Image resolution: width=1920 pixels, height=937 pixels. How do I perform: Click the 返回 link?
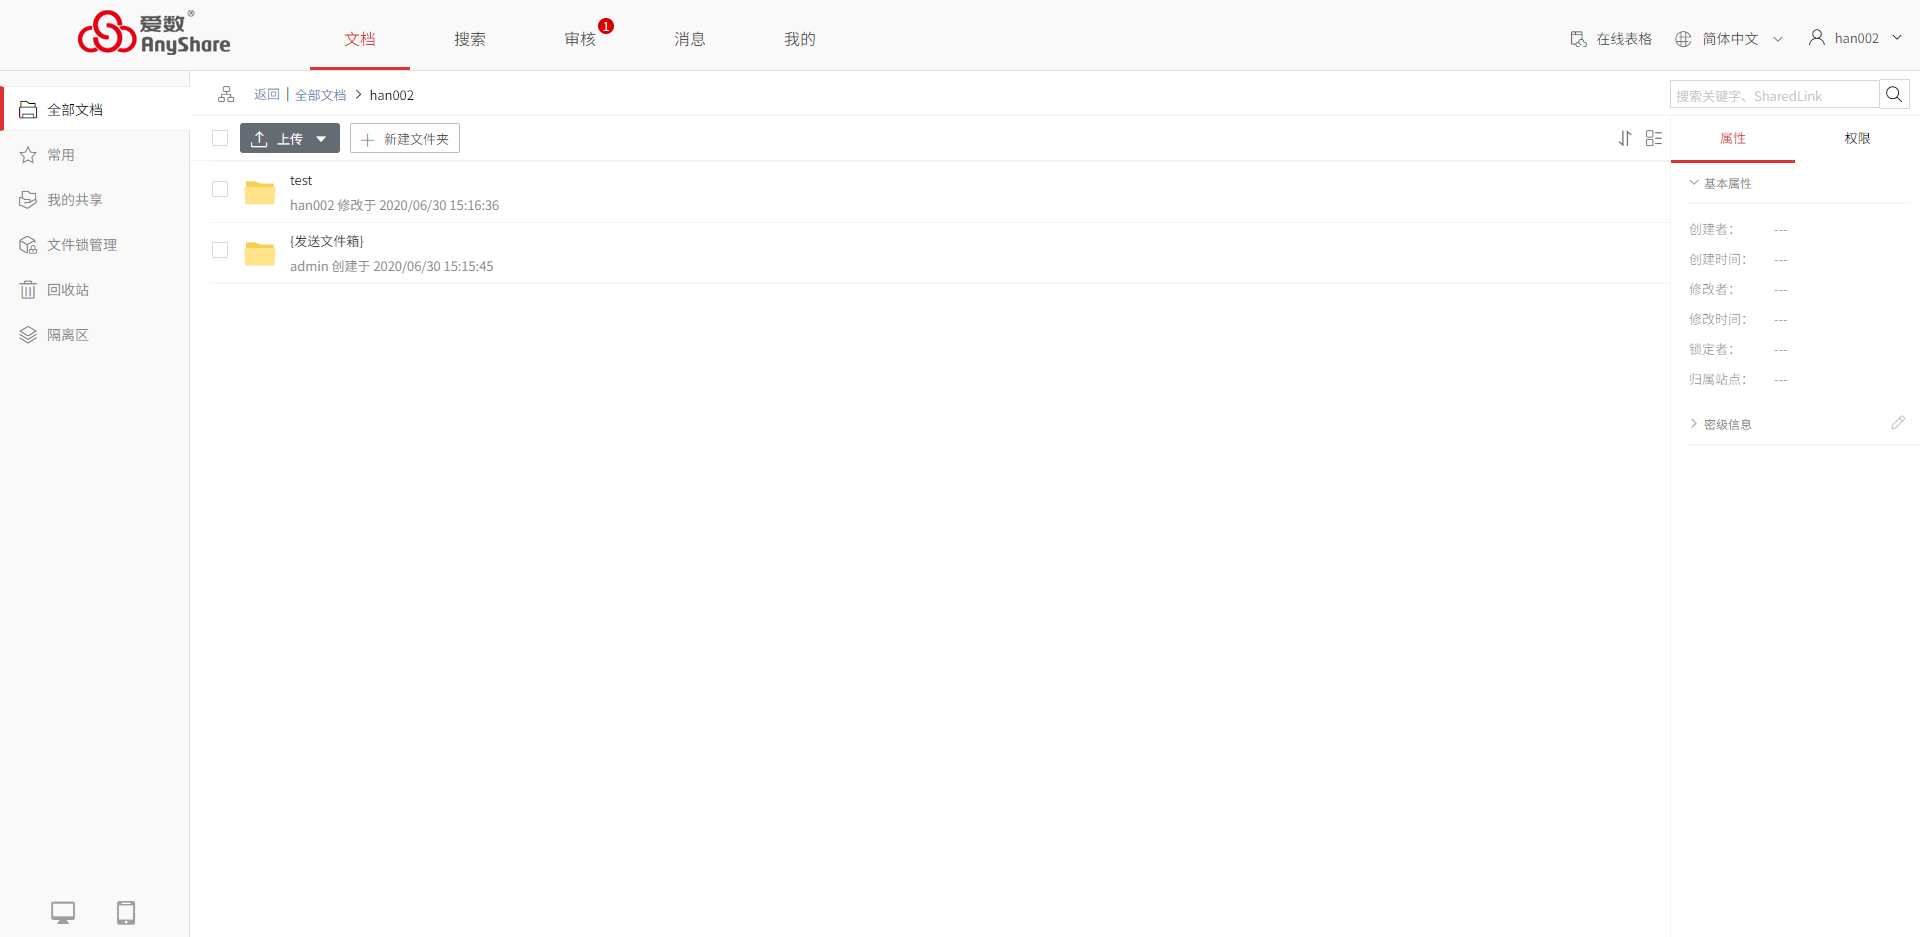pyautogui.click(x=266, y=95)
